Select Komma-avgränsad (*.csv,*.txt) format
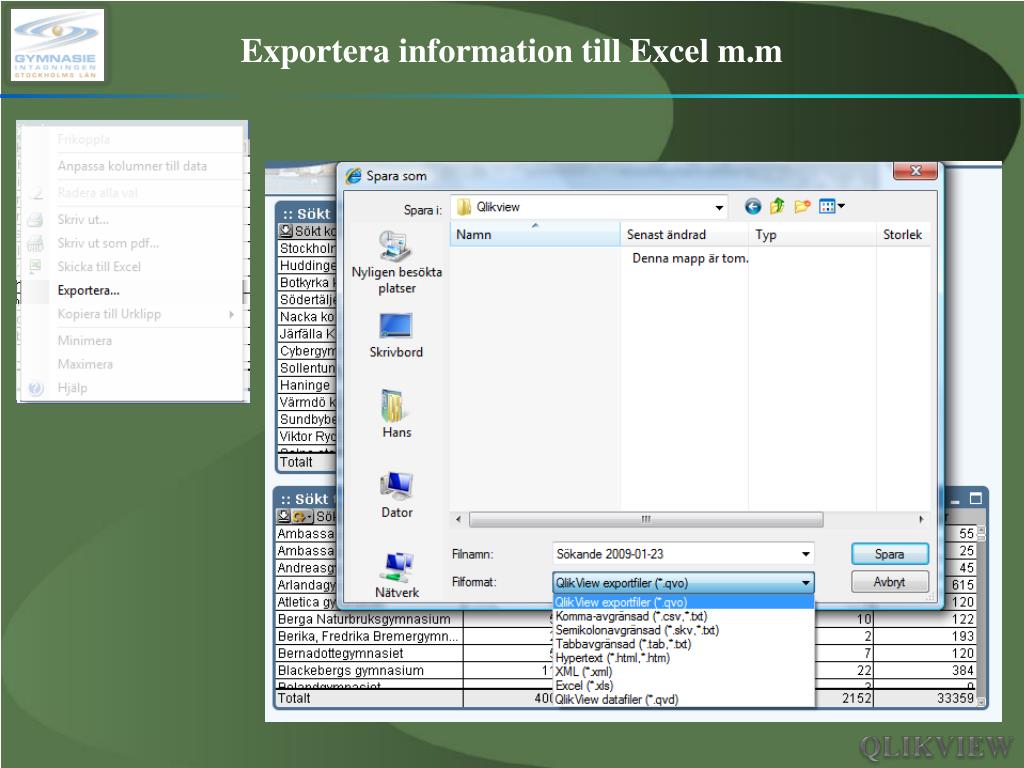 point(683,616)
